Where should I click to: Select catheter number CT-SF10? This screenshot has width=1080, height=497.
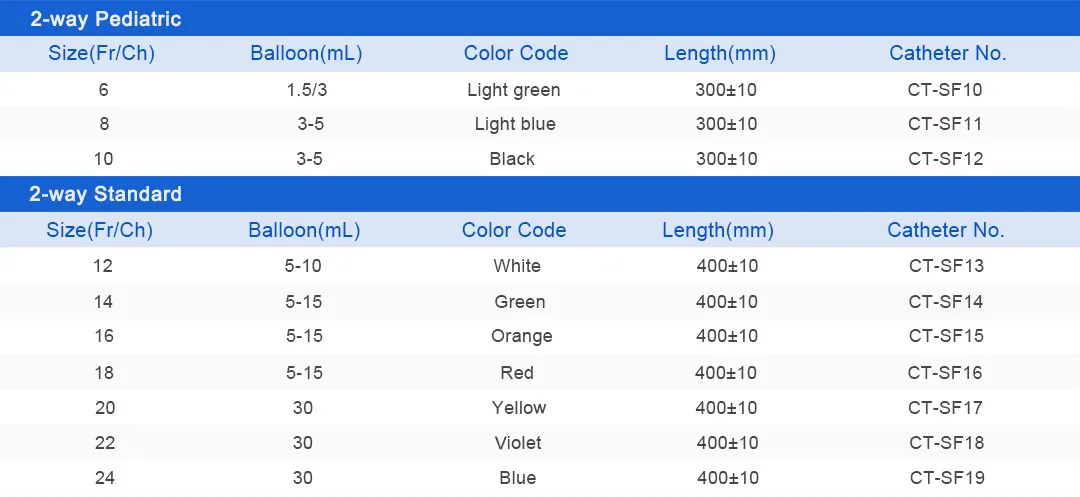click(945, 90)
